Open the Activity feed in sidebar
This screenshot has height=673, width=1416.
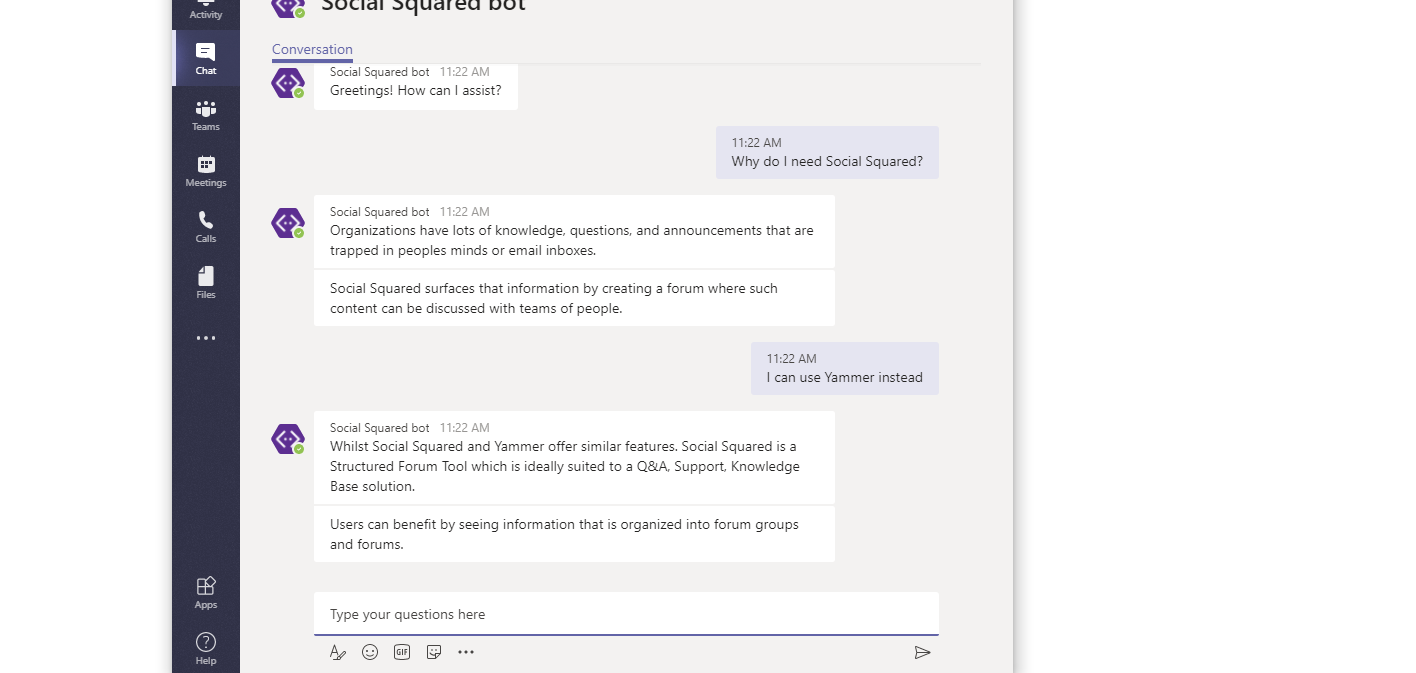[x=206, y=10]
